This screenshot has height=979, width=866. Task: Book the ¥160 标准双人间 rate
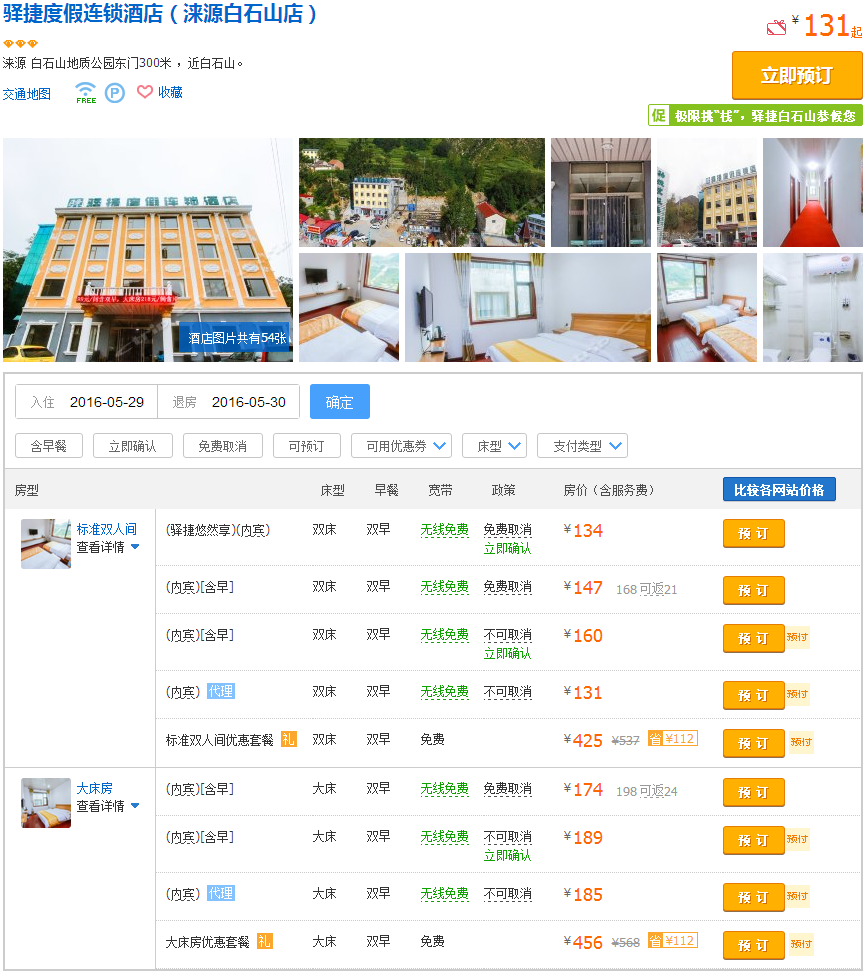(x=753, y=638)
